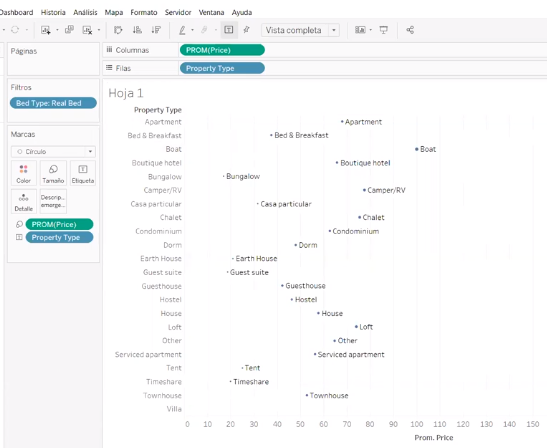The height and width of the screenshot is (448, 547).
Task: Open the Color marks card
Action: coord(23,174)
